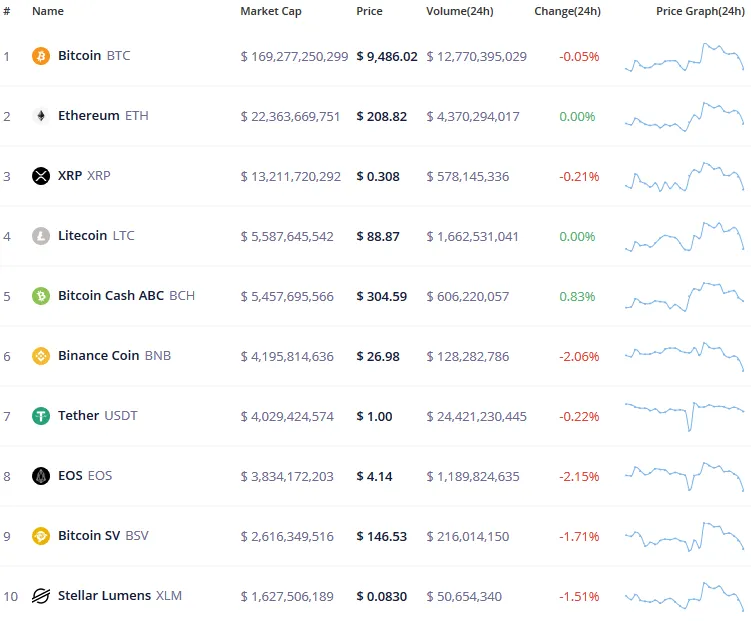Open the Binance Coin name link

pos(98,355)
